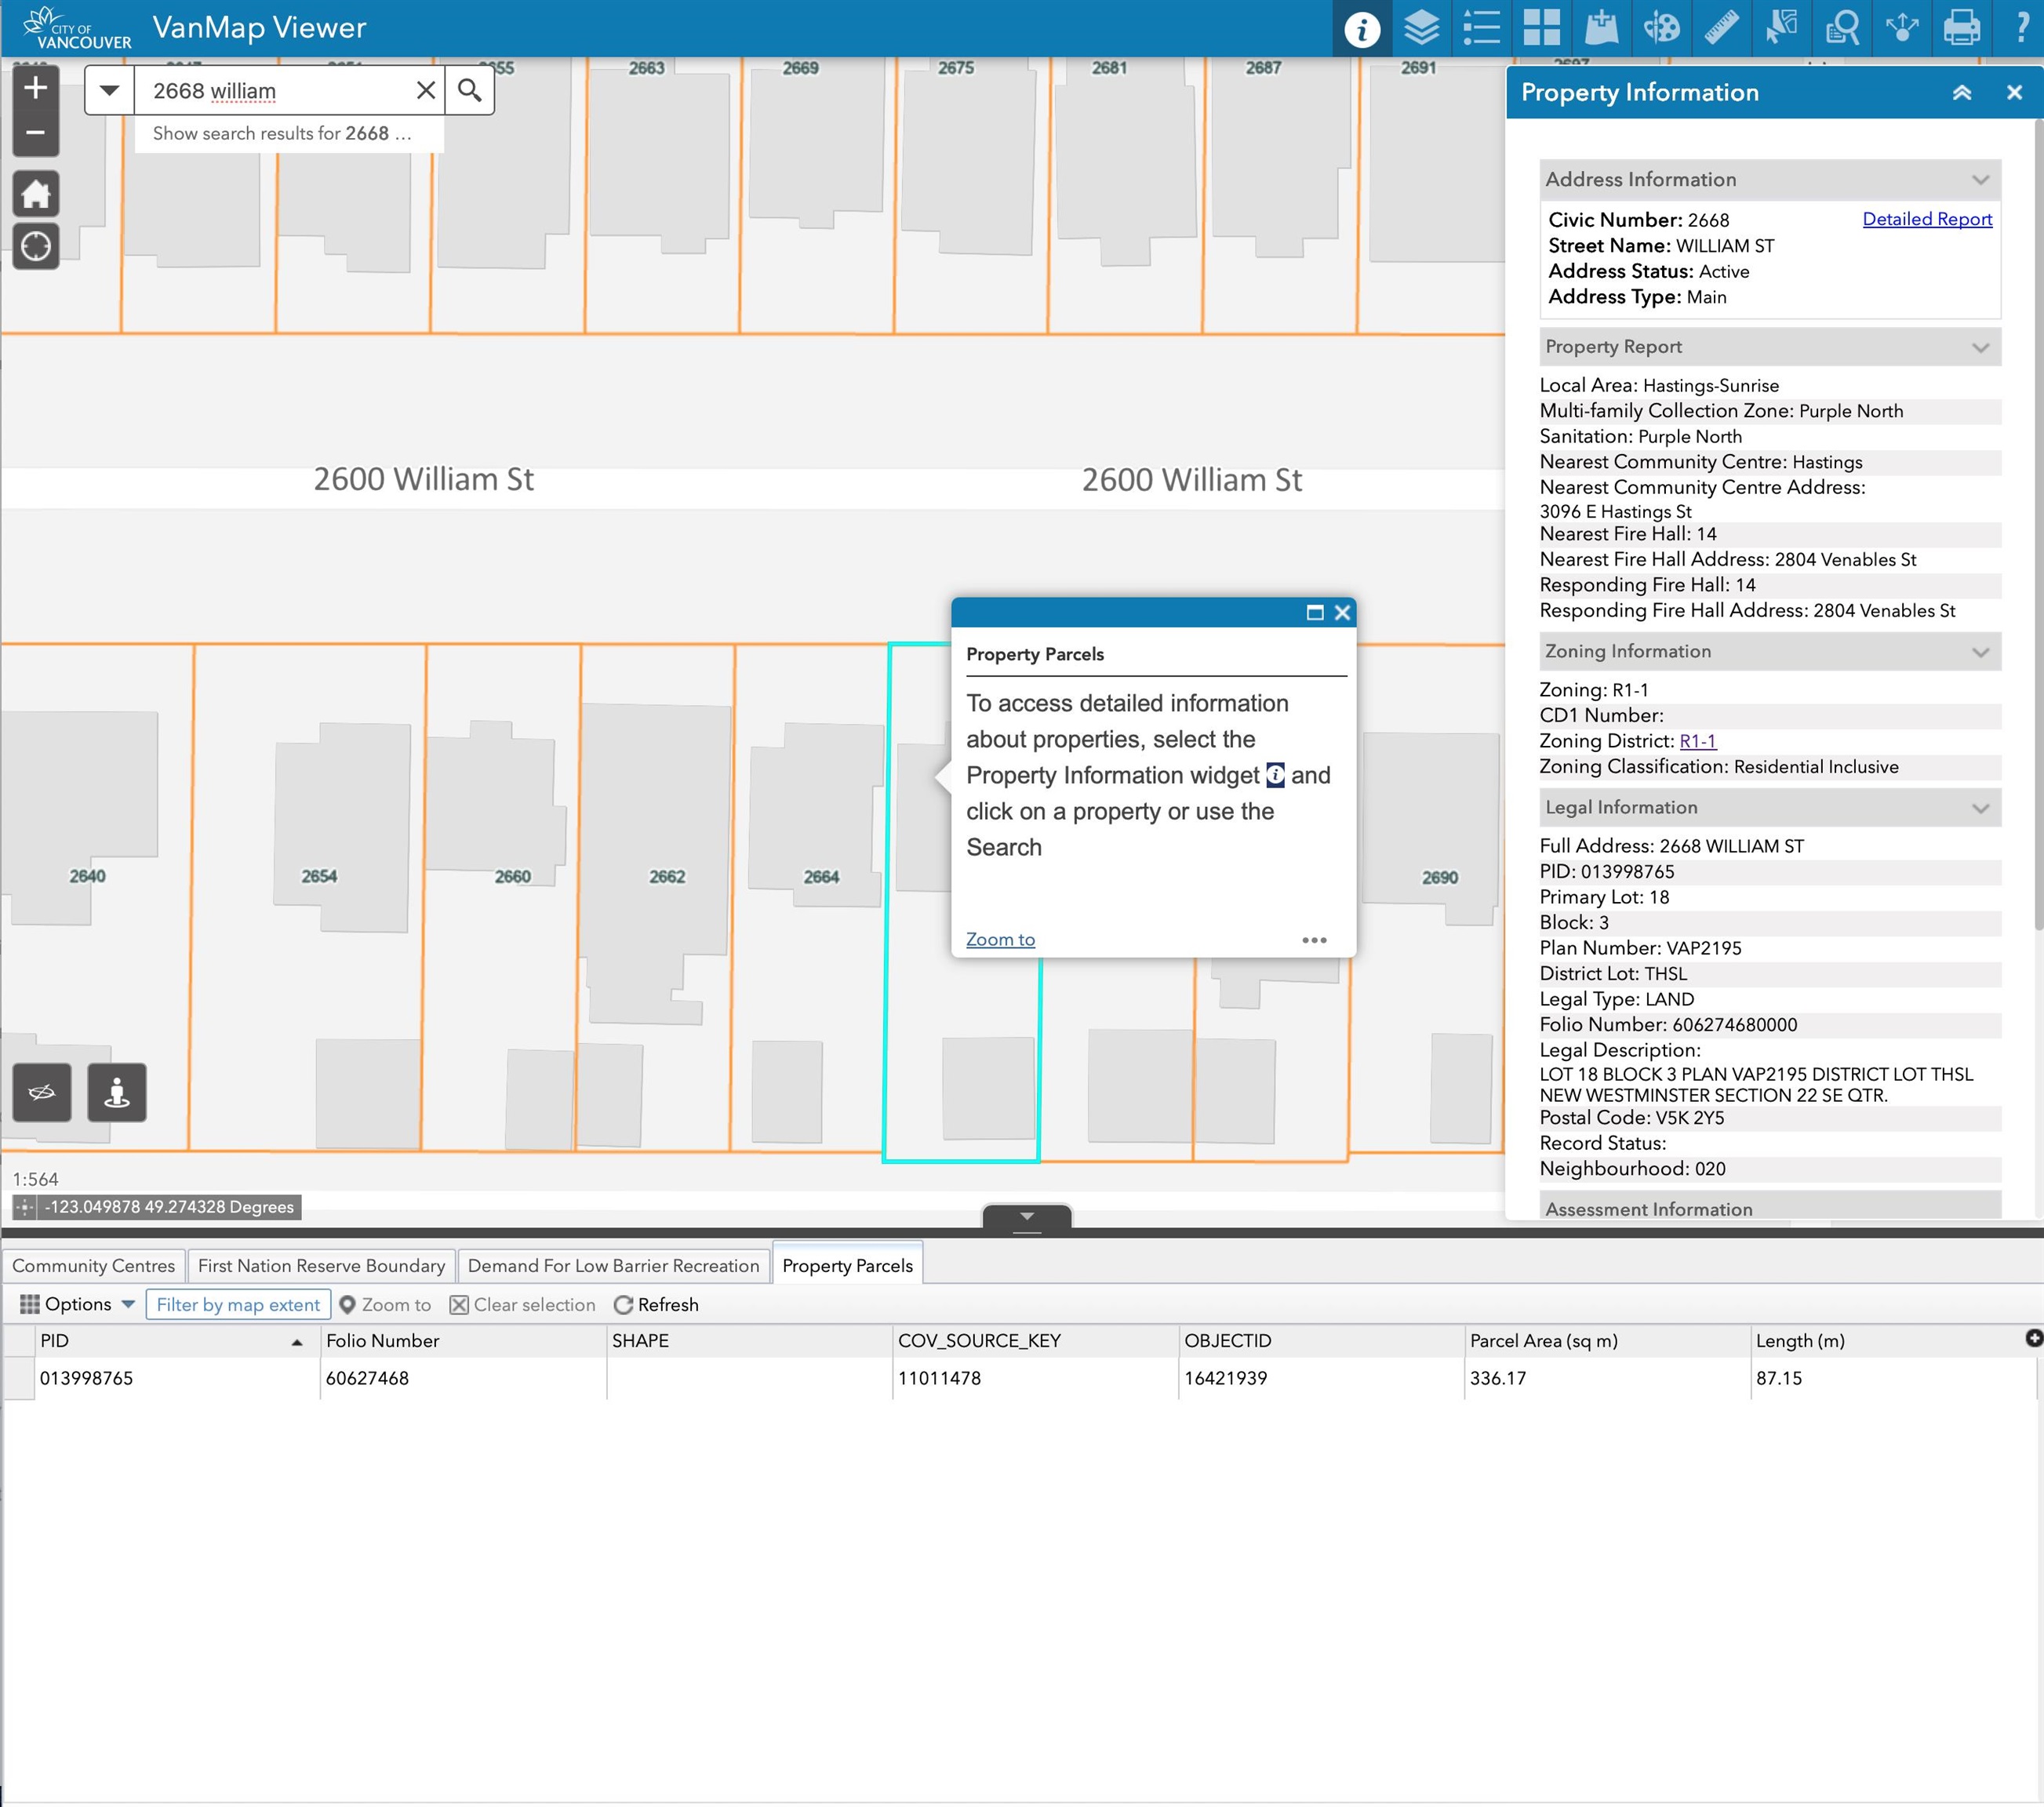The image size is (2044, 1807).
Task: Click the Zoom to link in the popup
Action: pyautogui.click(x=999, y=939)
